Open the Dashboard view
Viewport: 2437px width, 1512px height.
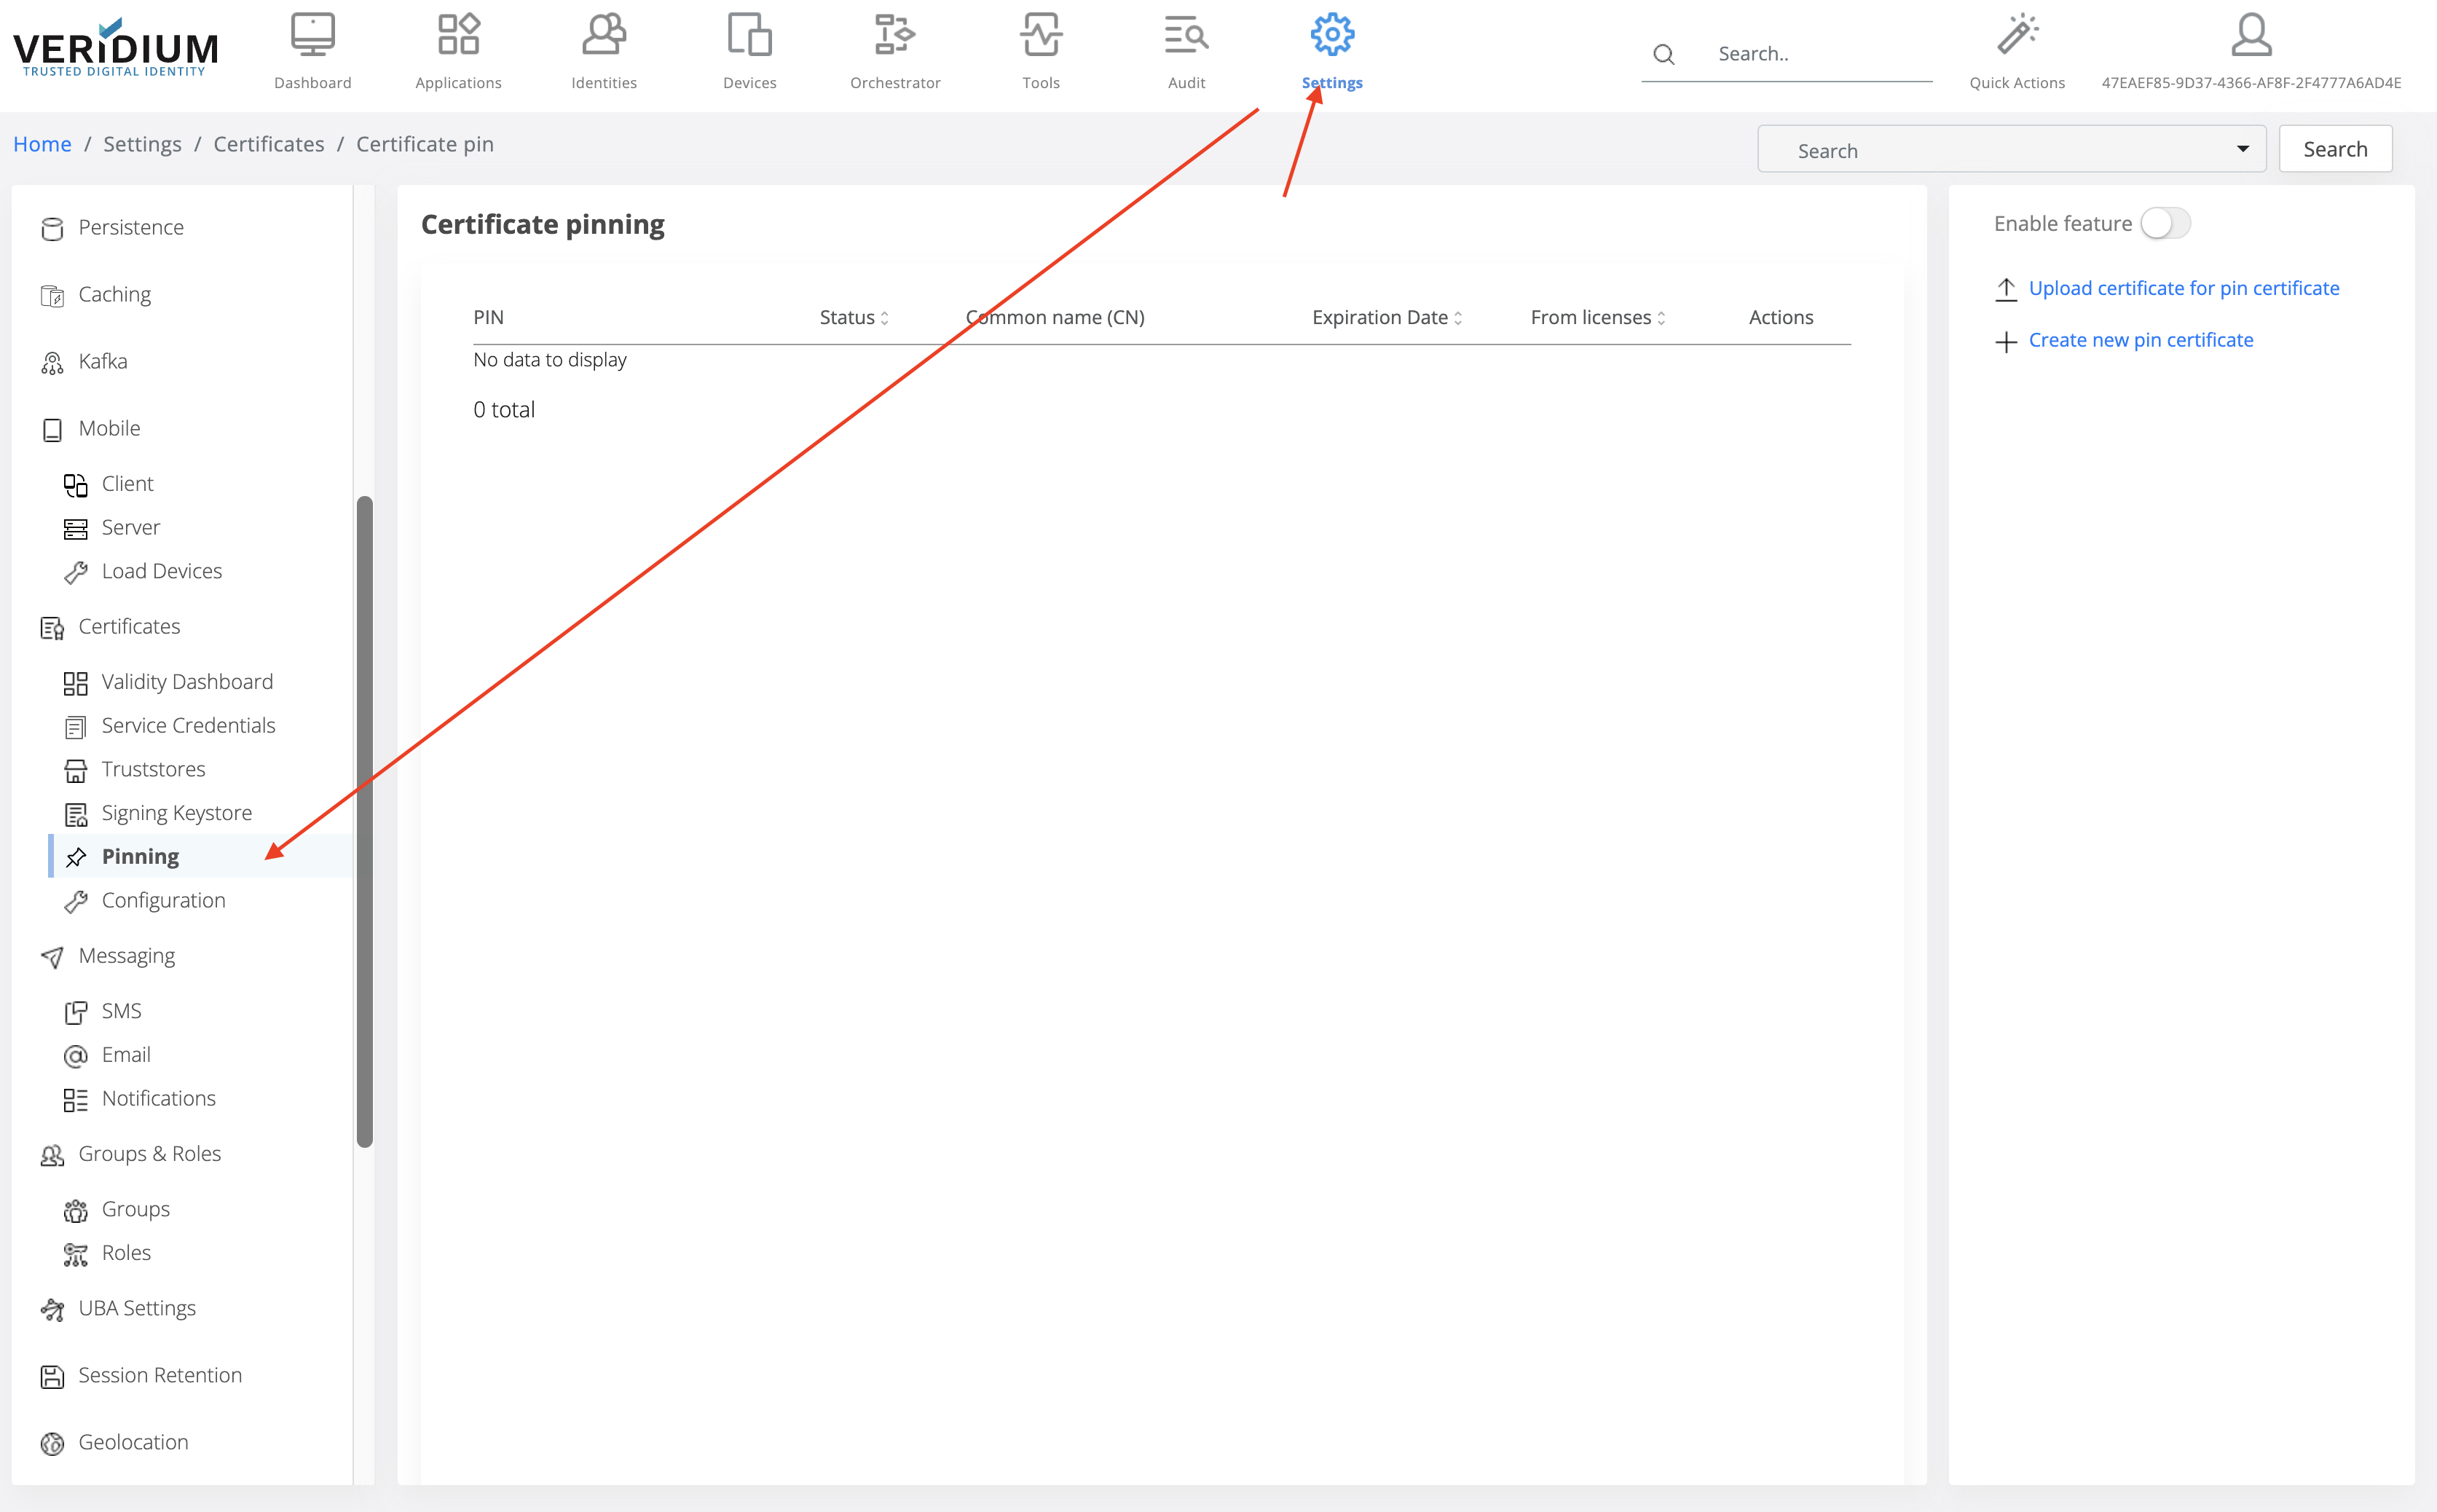(x=312, y=50)
